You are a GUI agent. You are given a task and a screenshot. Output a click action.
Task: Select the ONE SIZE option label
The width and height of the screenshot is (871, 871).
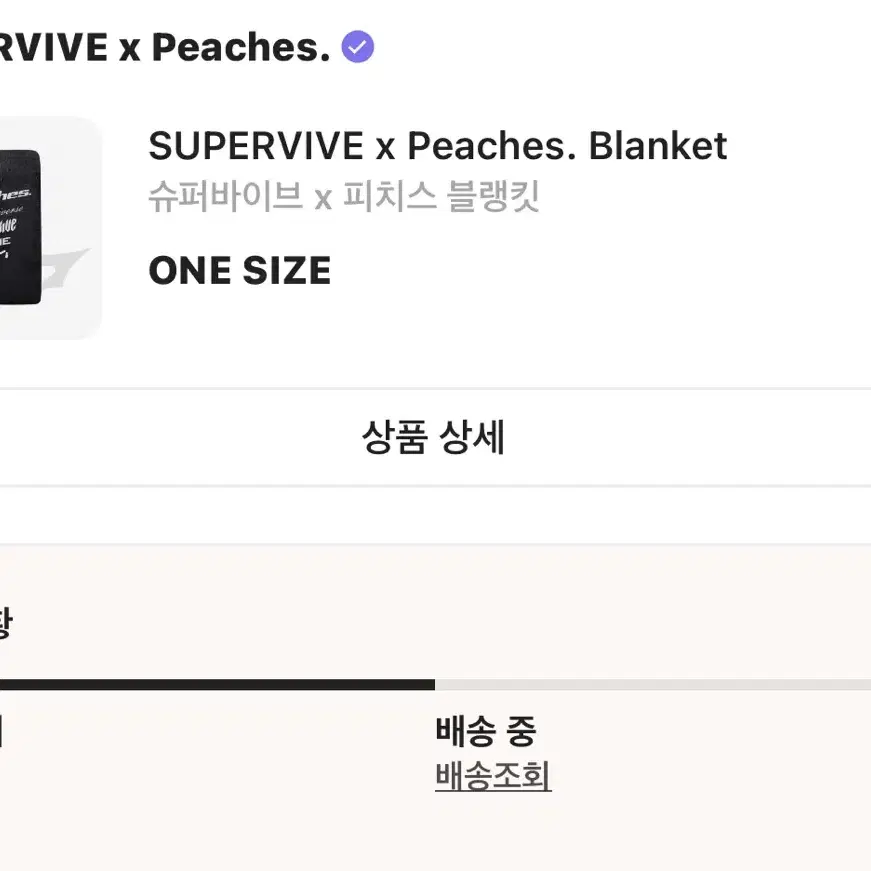(240, 271)
